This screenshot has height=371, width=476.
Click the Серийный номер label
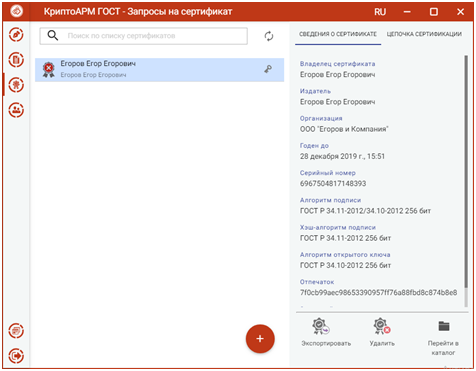[x=328, y=173]
